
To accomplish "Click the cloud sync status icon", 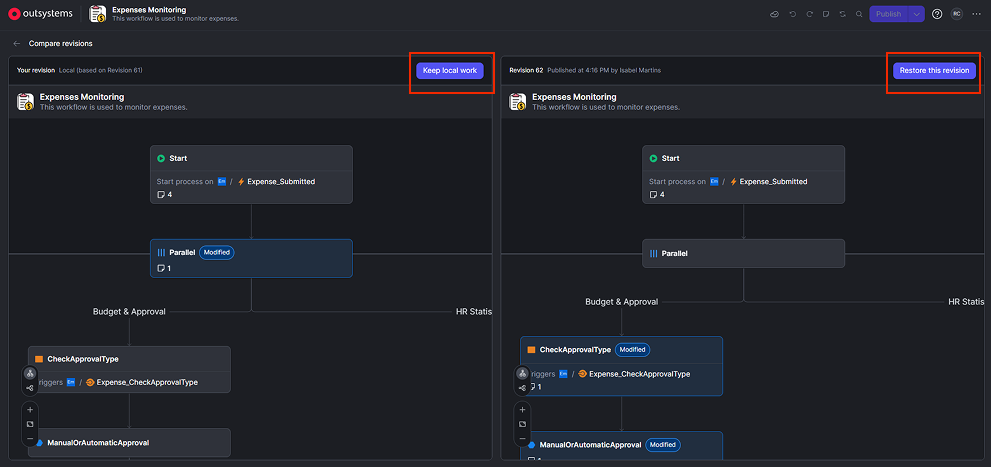I will [x=774, y=14].
